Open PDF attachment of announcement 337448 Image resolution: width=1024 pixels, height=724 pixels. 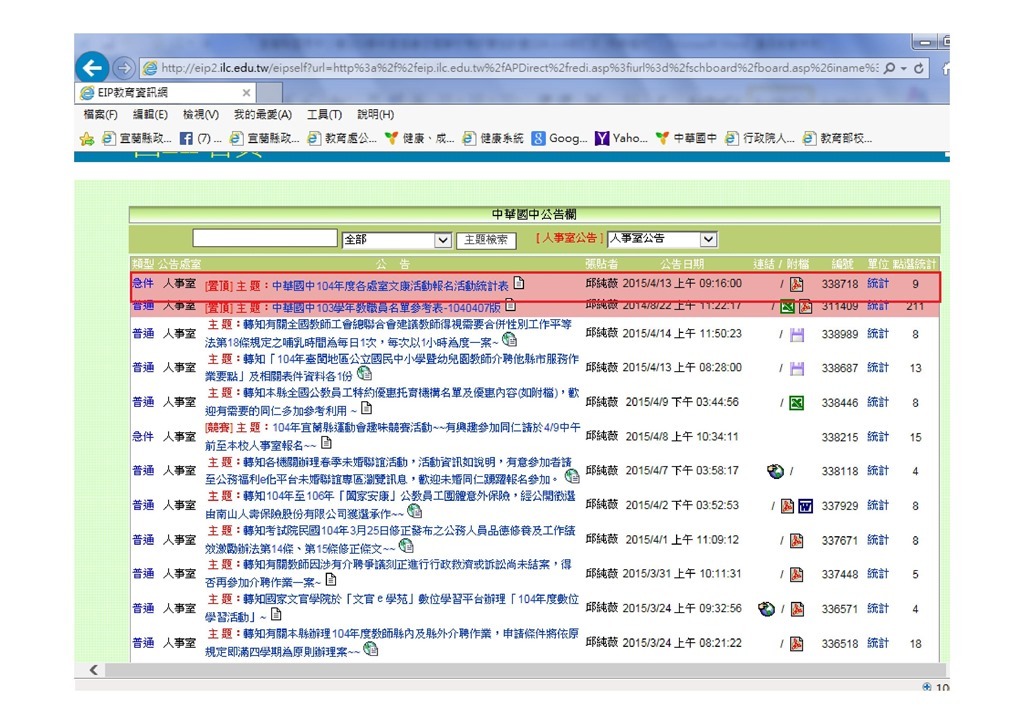pyautogui.click(x=797, y=574)
